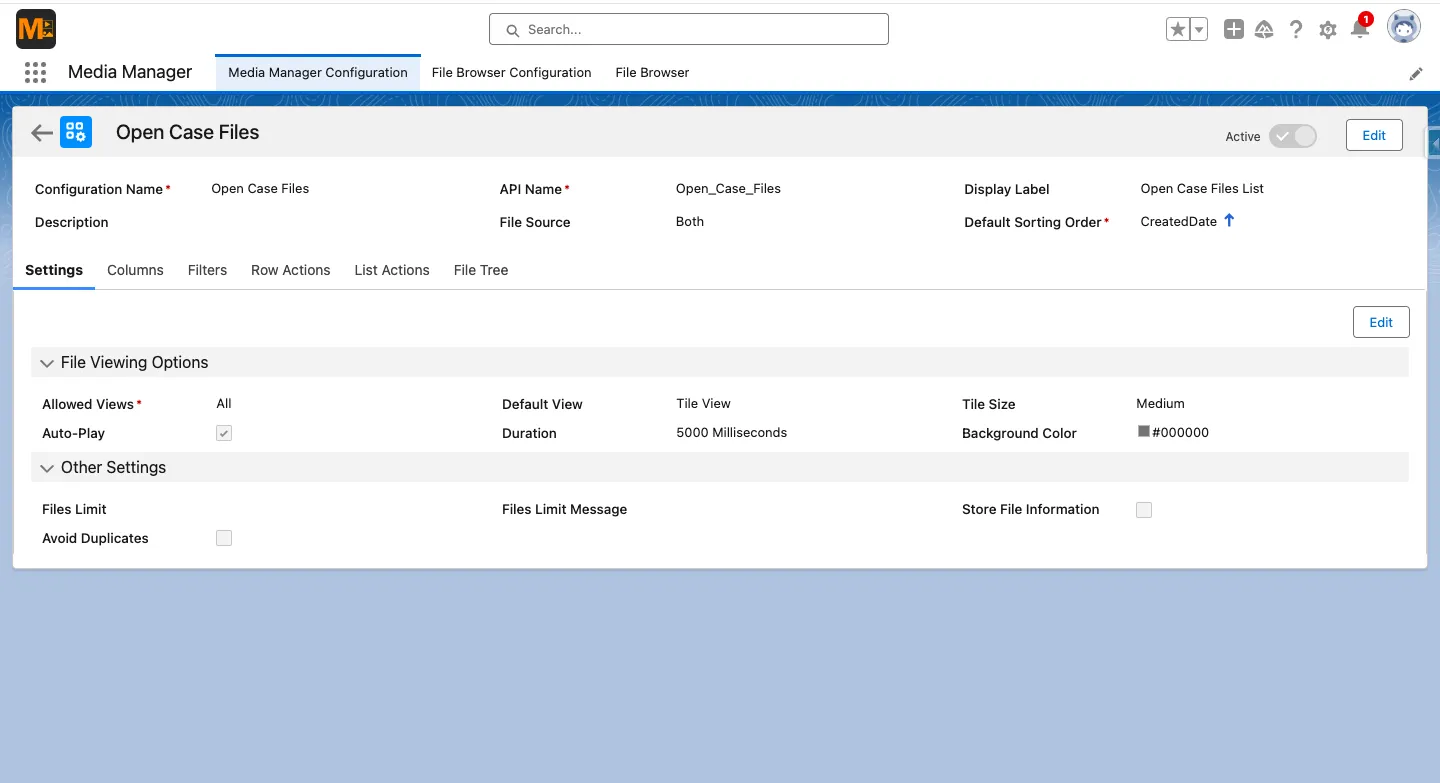Screen dimensions: 1440x783
Task: Open your profile avatar picture
Action: coord(1403,27)
